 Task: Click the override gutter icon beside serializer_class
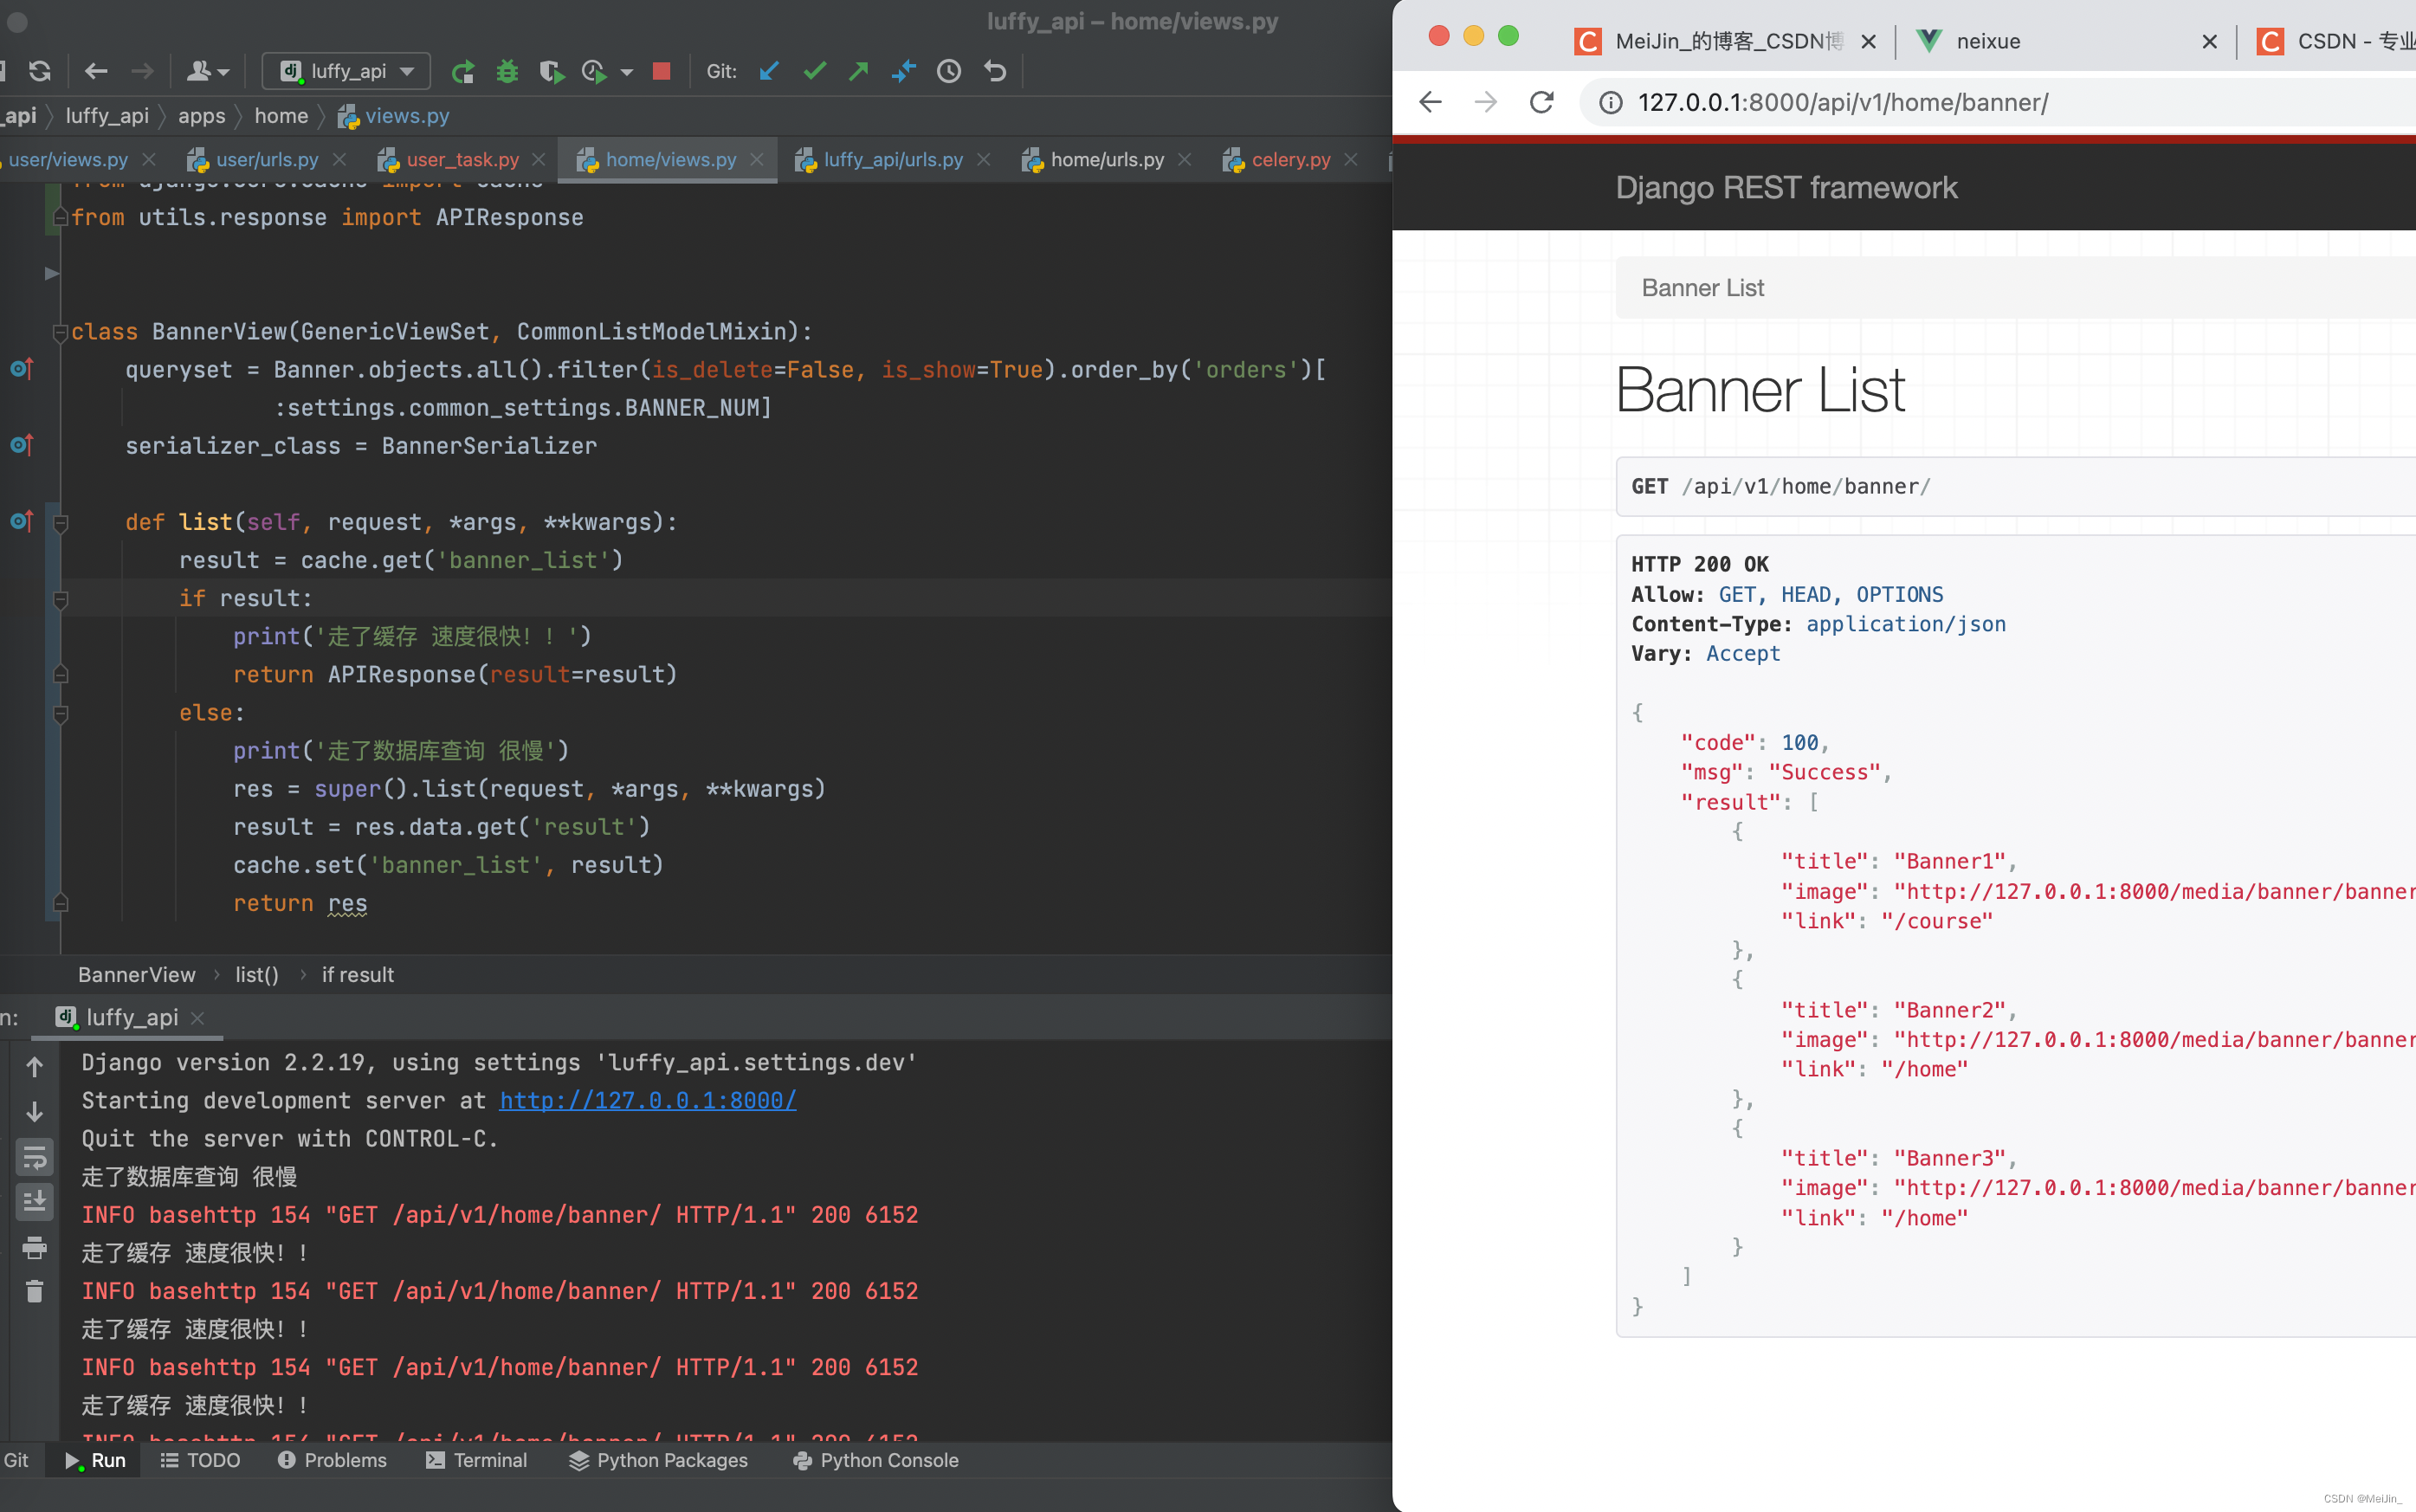pyautogui.click(x=22, y=445)
